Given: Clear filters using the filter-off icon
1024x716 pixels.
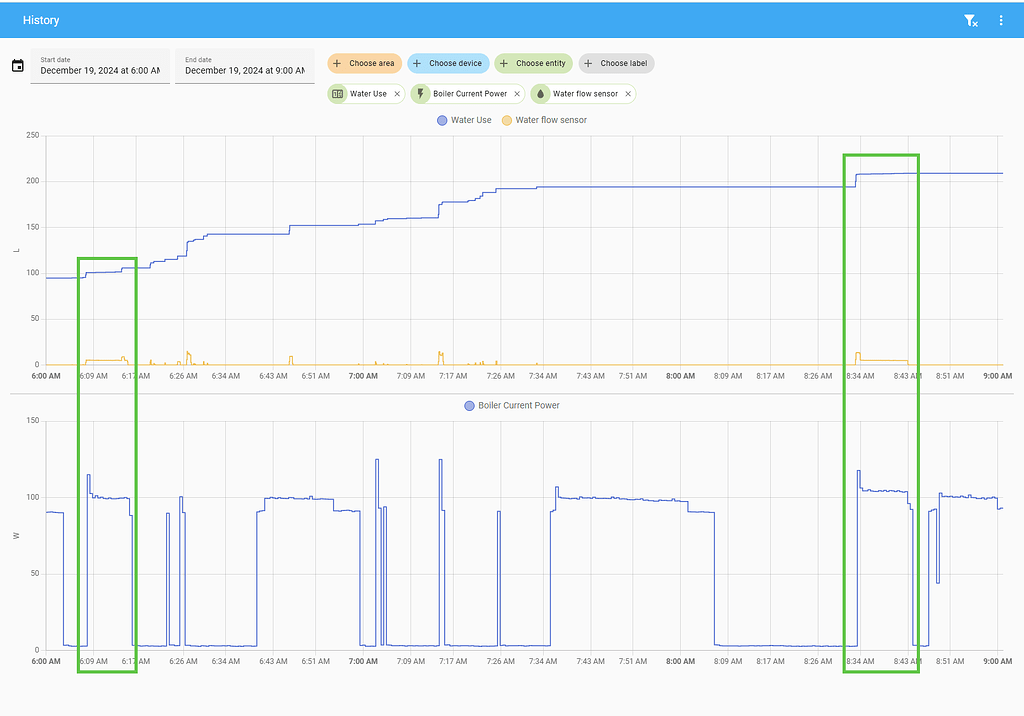Looking at the screenshot, I should 969,20.
